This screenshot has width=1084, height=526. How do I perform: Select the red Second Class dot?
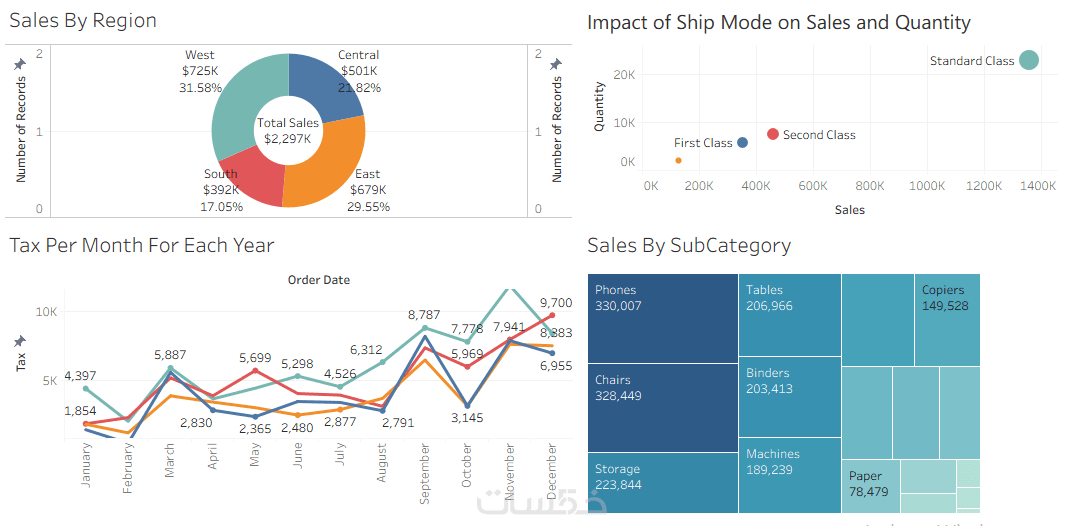[x=773, y=134]
